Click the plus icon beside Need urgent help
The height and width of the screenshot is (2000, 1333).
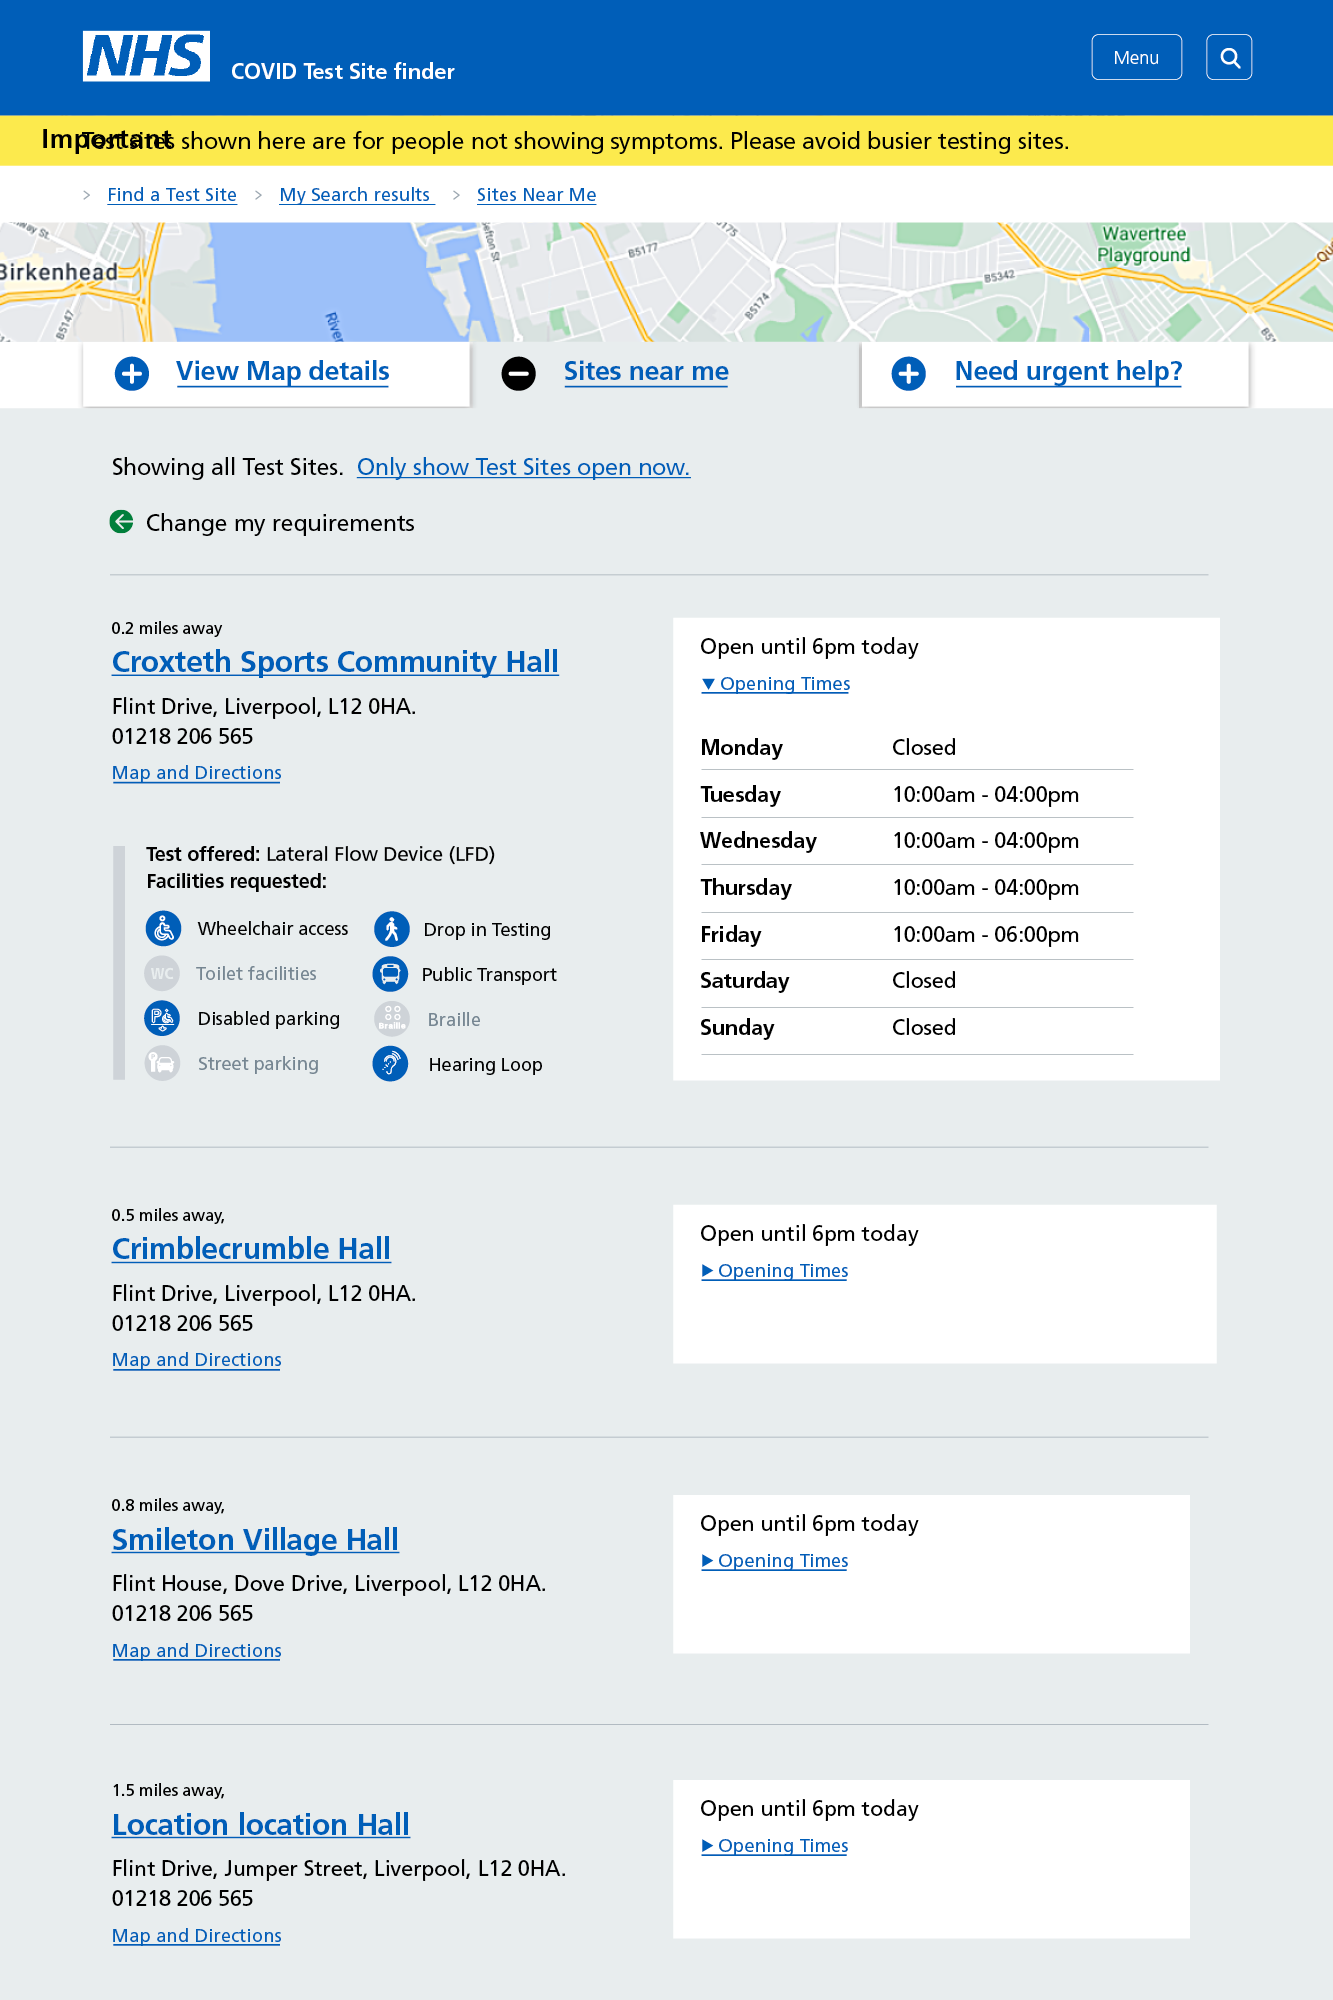909,374
